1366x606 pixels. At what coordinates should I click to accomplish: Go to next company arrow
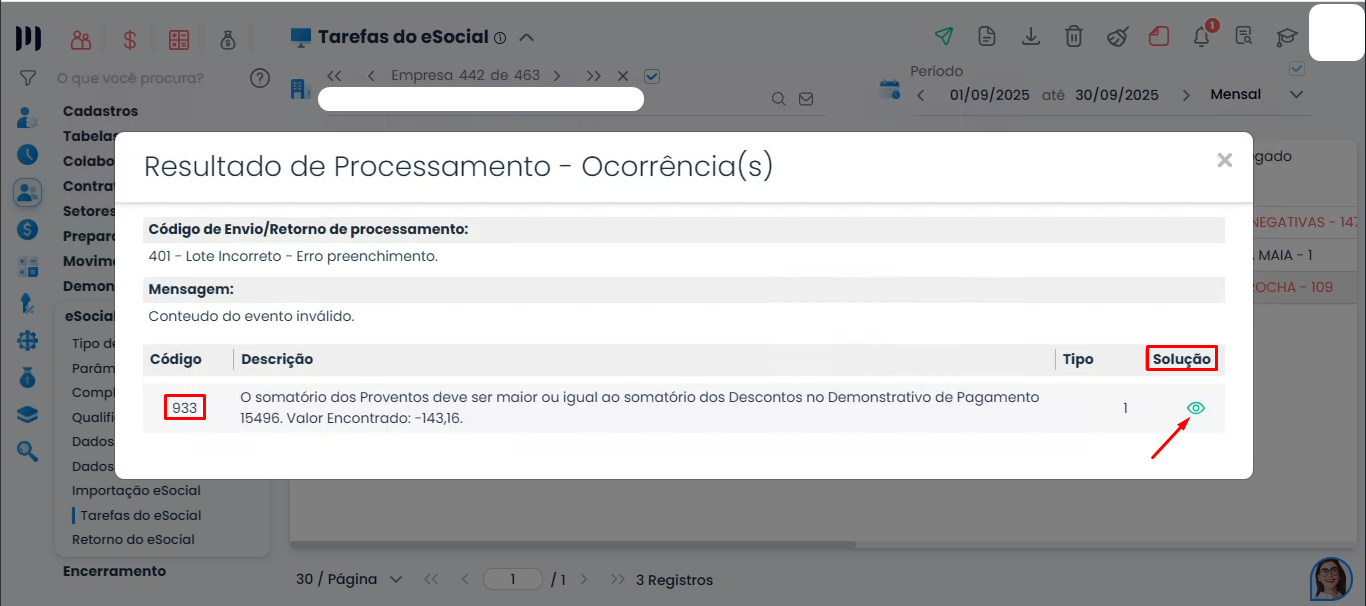point(557,76)
